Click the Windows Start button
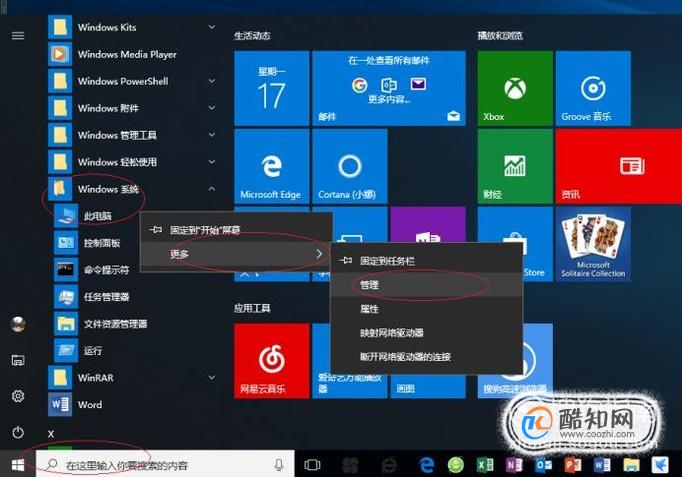682x477 pixels. [18, 465]
